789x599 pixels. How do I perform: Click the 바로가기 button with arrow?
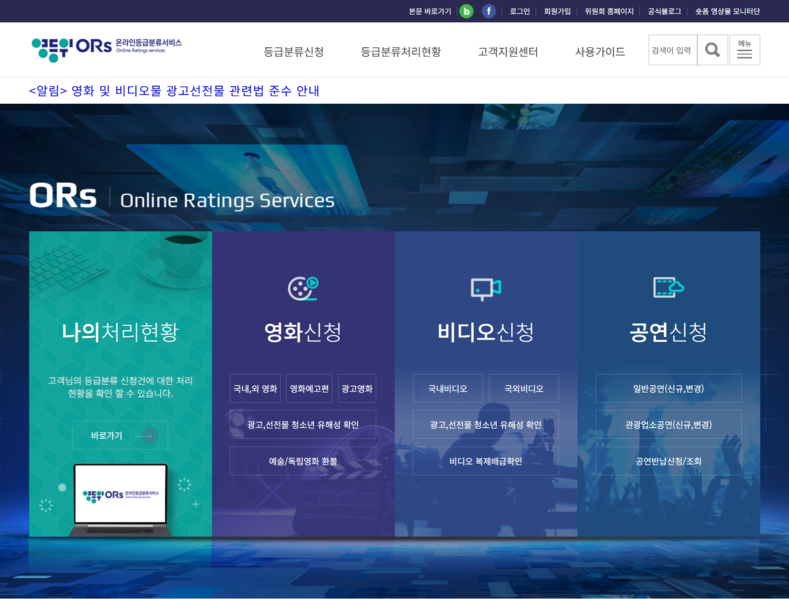point(120,435)
